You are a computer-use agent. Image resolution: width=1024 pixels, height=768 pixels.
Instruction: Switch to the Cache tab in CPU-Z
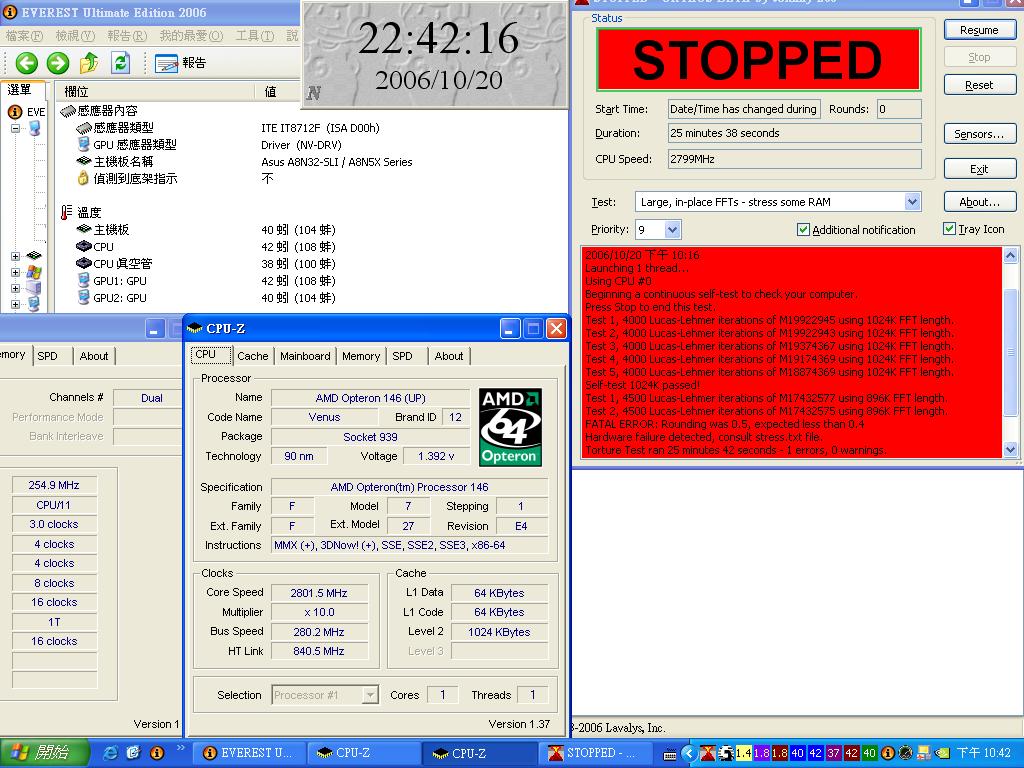click(253, 356)
